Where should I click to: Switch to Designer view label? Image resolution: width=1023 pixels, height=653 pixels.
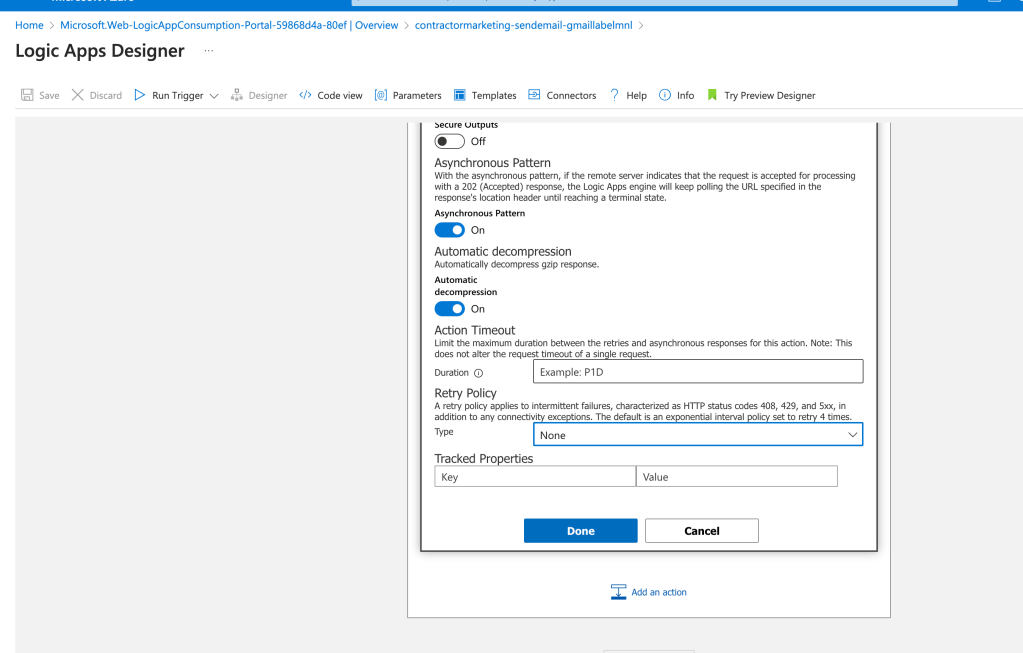point(267,95)
